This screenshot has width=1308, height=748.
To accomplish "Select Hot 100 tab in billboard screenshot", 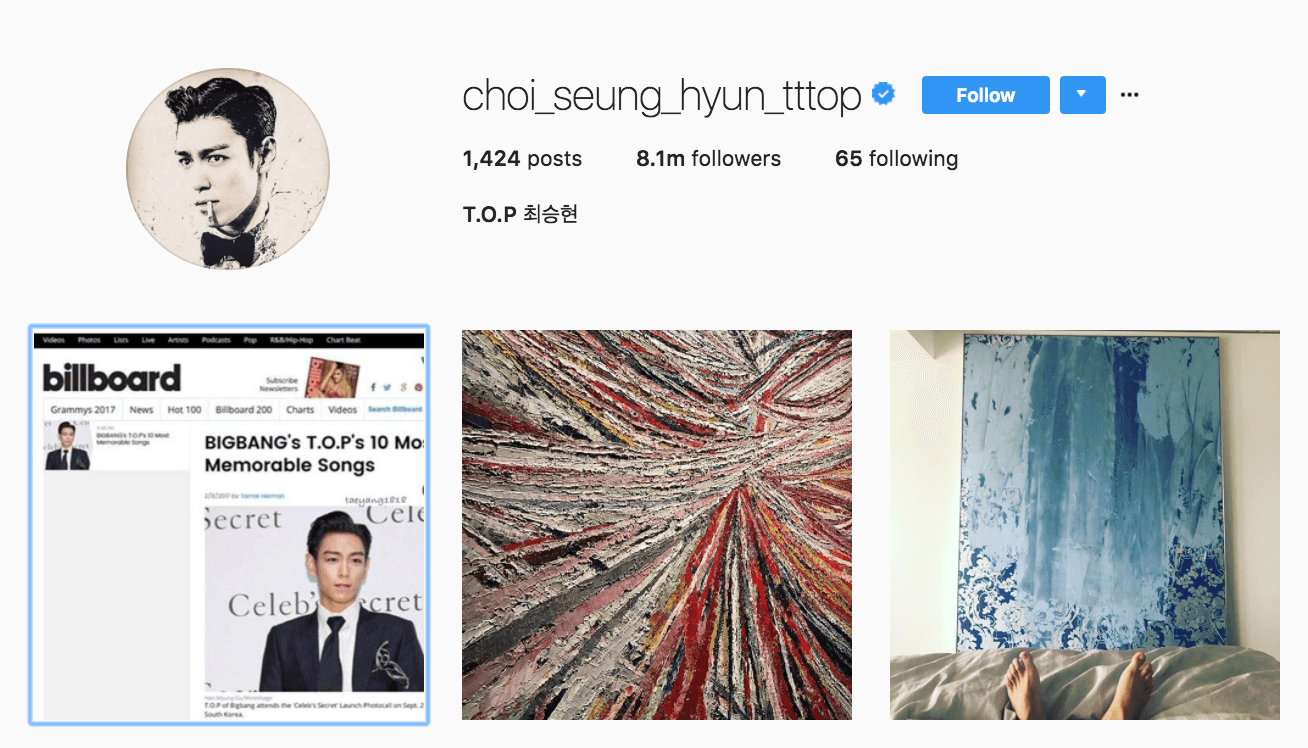I will coord(184,409).
